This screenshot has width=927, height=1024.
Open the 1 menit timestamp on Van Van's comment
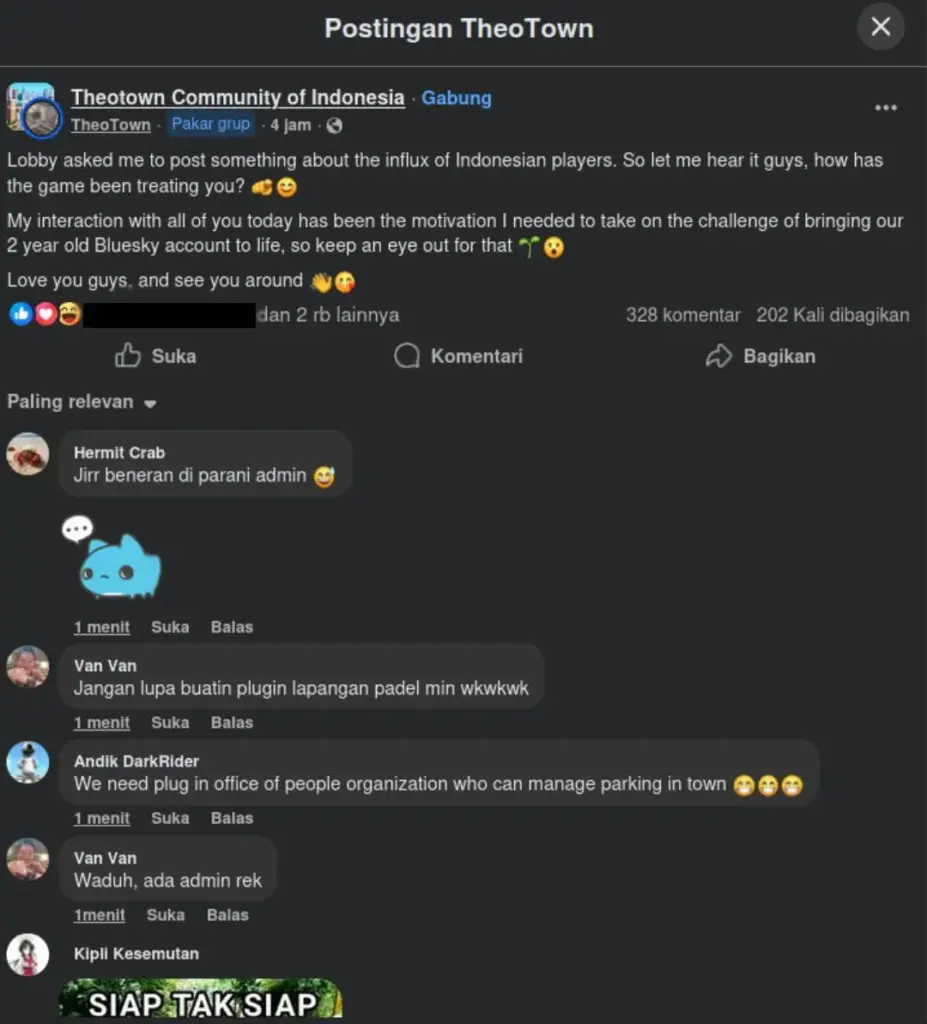(x=101, y=722)
